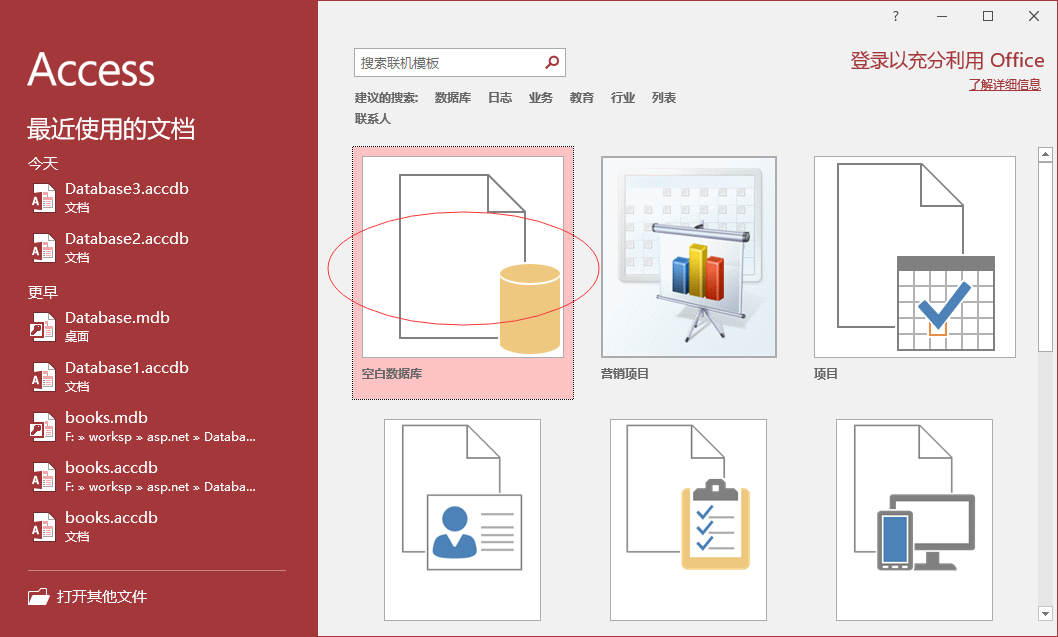The width and height of the screenshot is (1058, 637).
Task: Click the 联系人 suggested search term
Action: tap(372, 119)
